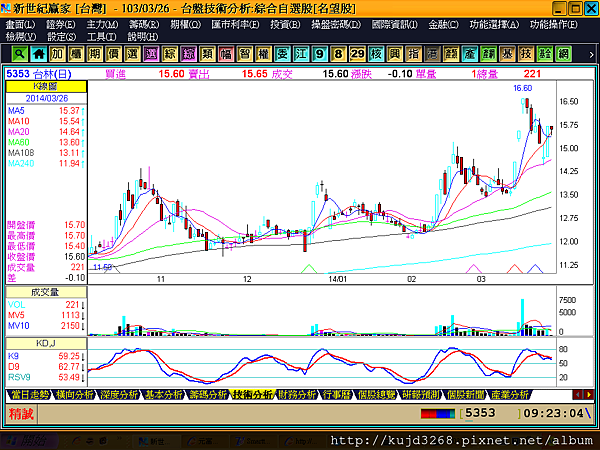This screenshot has width=600, height=450.
Task: Open the 金融(C) menu
Action: pyautogui.click(x=443, y=24)
